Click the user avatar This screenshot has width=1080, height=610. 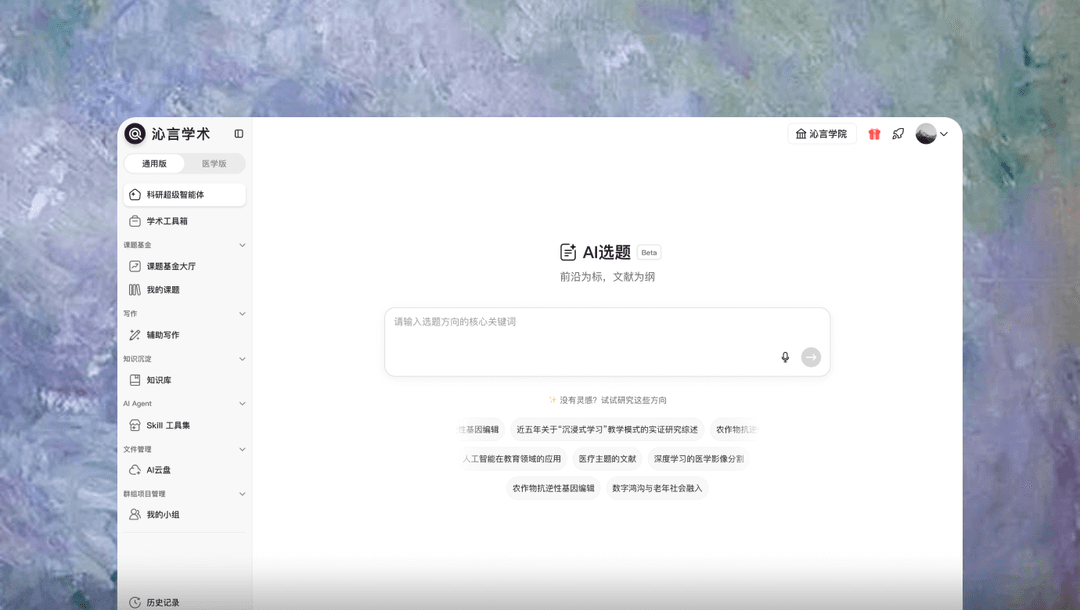coord(926,134)
